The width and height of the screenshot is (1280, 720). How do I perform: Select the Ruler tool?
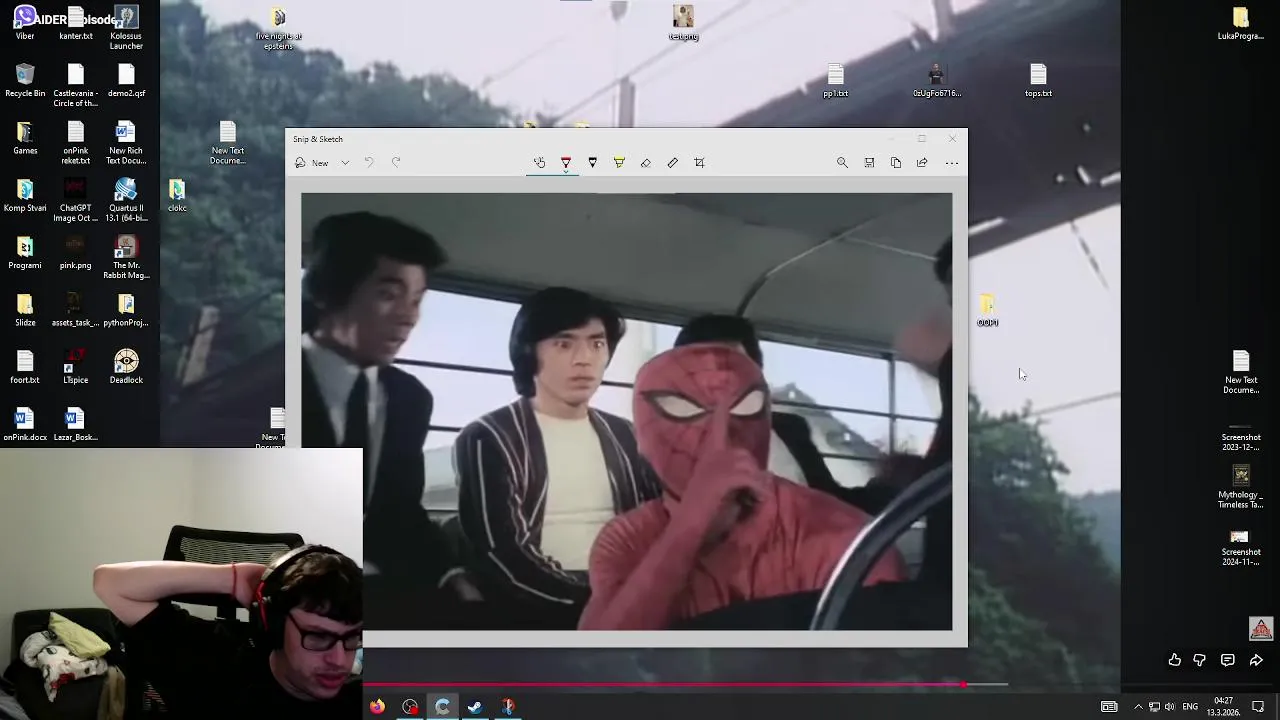tap(672, 163)
